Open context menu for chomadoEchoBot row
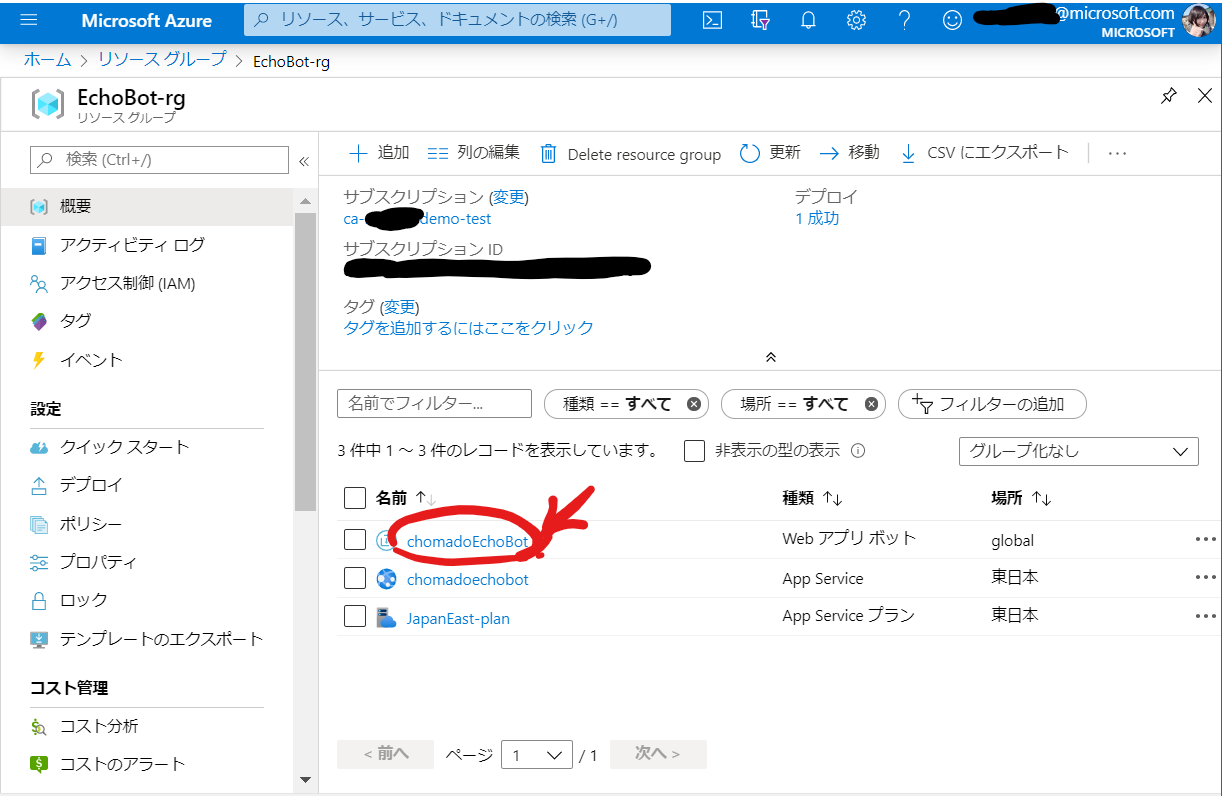 [x=1206, y=539]
